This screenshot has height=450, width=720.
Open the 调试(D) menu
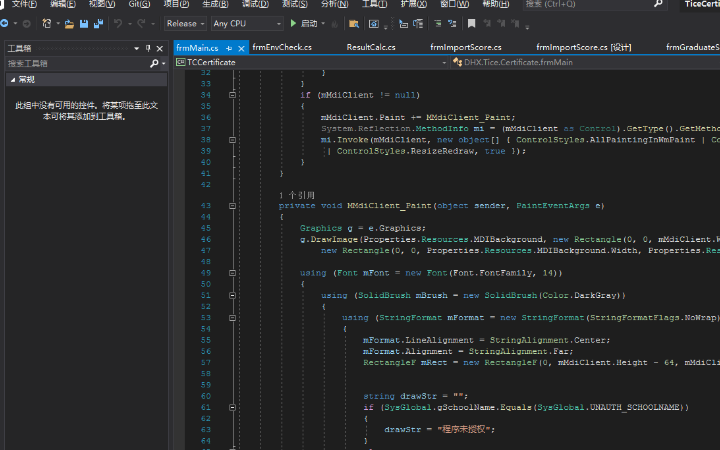click(255, 4)
